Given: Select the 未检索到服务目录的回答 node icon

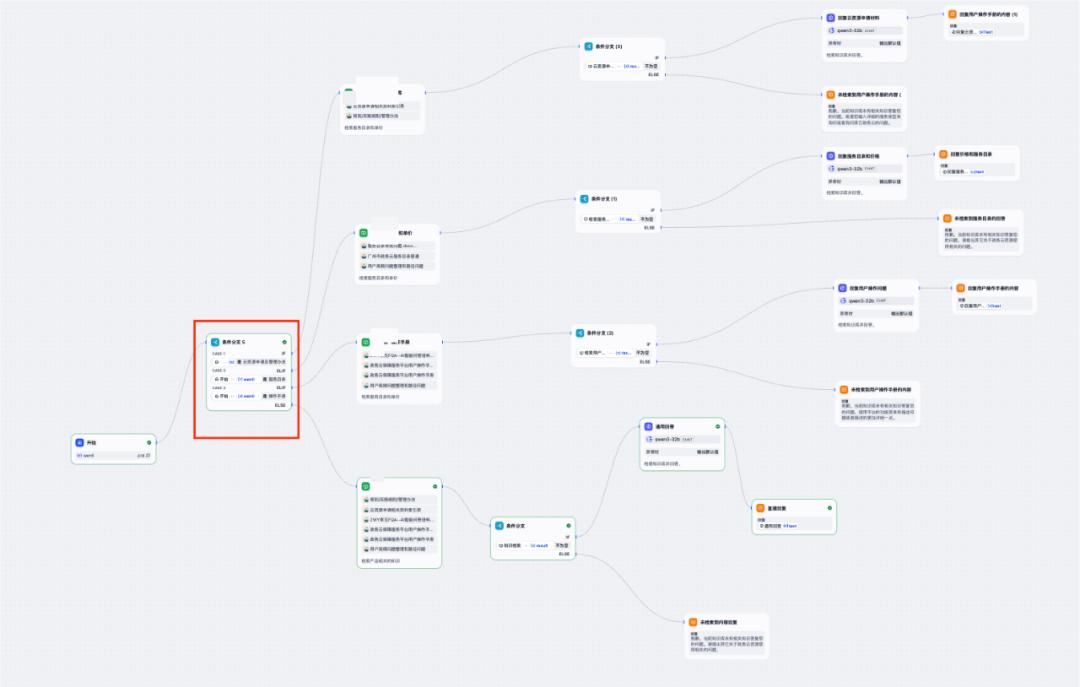Looking at the screenshot, I should tap(946, 217).
